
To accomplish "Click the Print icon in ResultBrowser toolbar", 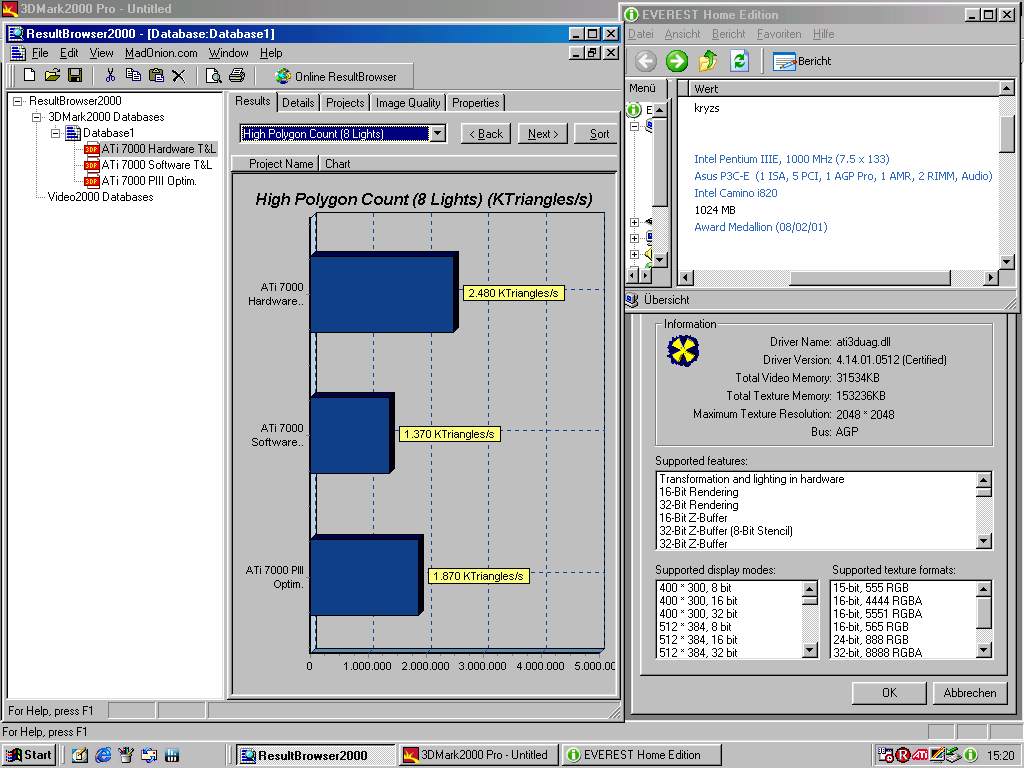I will (x=236, y=76).
